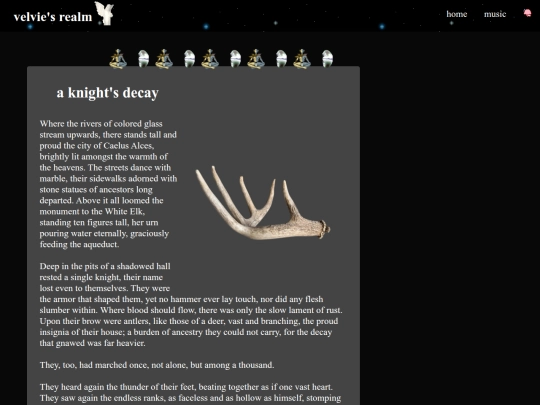This screenshot has height=405, width=540.
Task: Click the line "rested a single knight, their name"
Action: (101, 277)
